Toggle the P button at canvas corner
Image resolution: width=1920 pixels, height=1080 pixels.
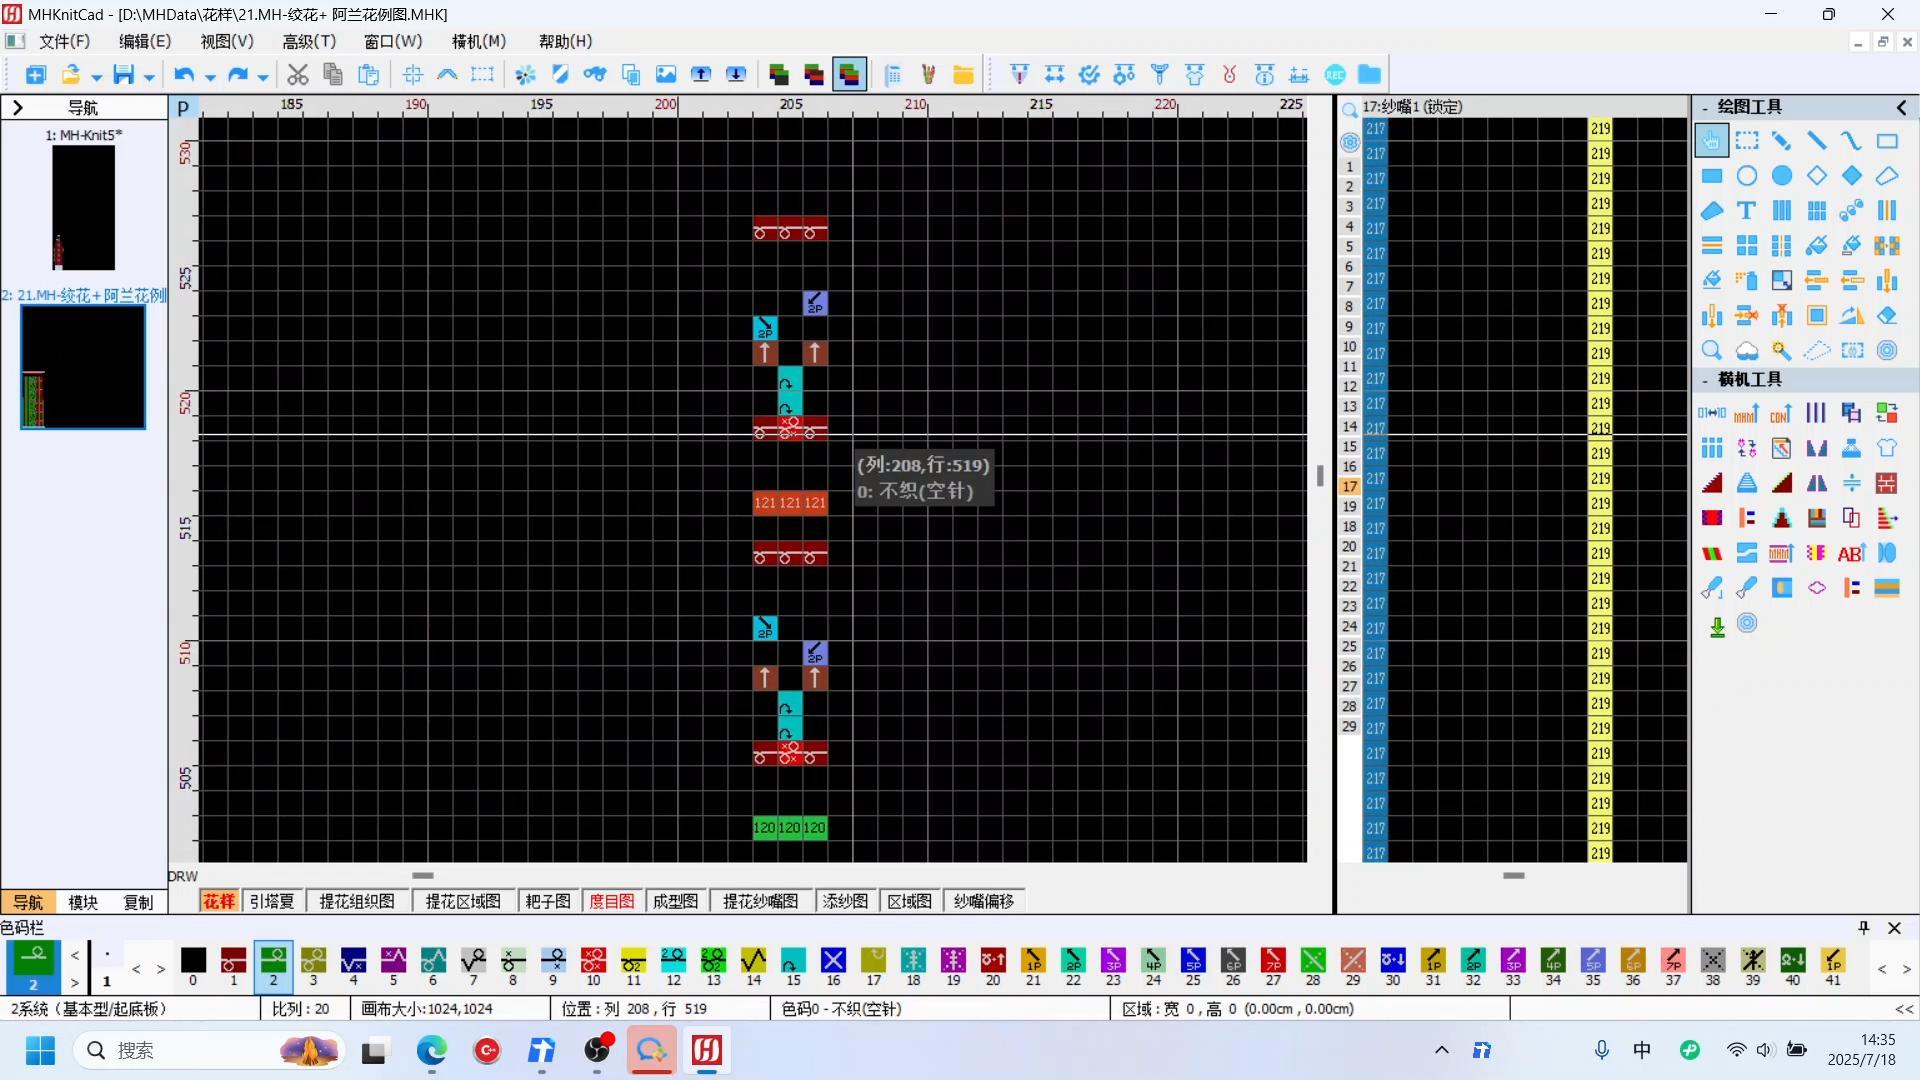pos(183,108)
